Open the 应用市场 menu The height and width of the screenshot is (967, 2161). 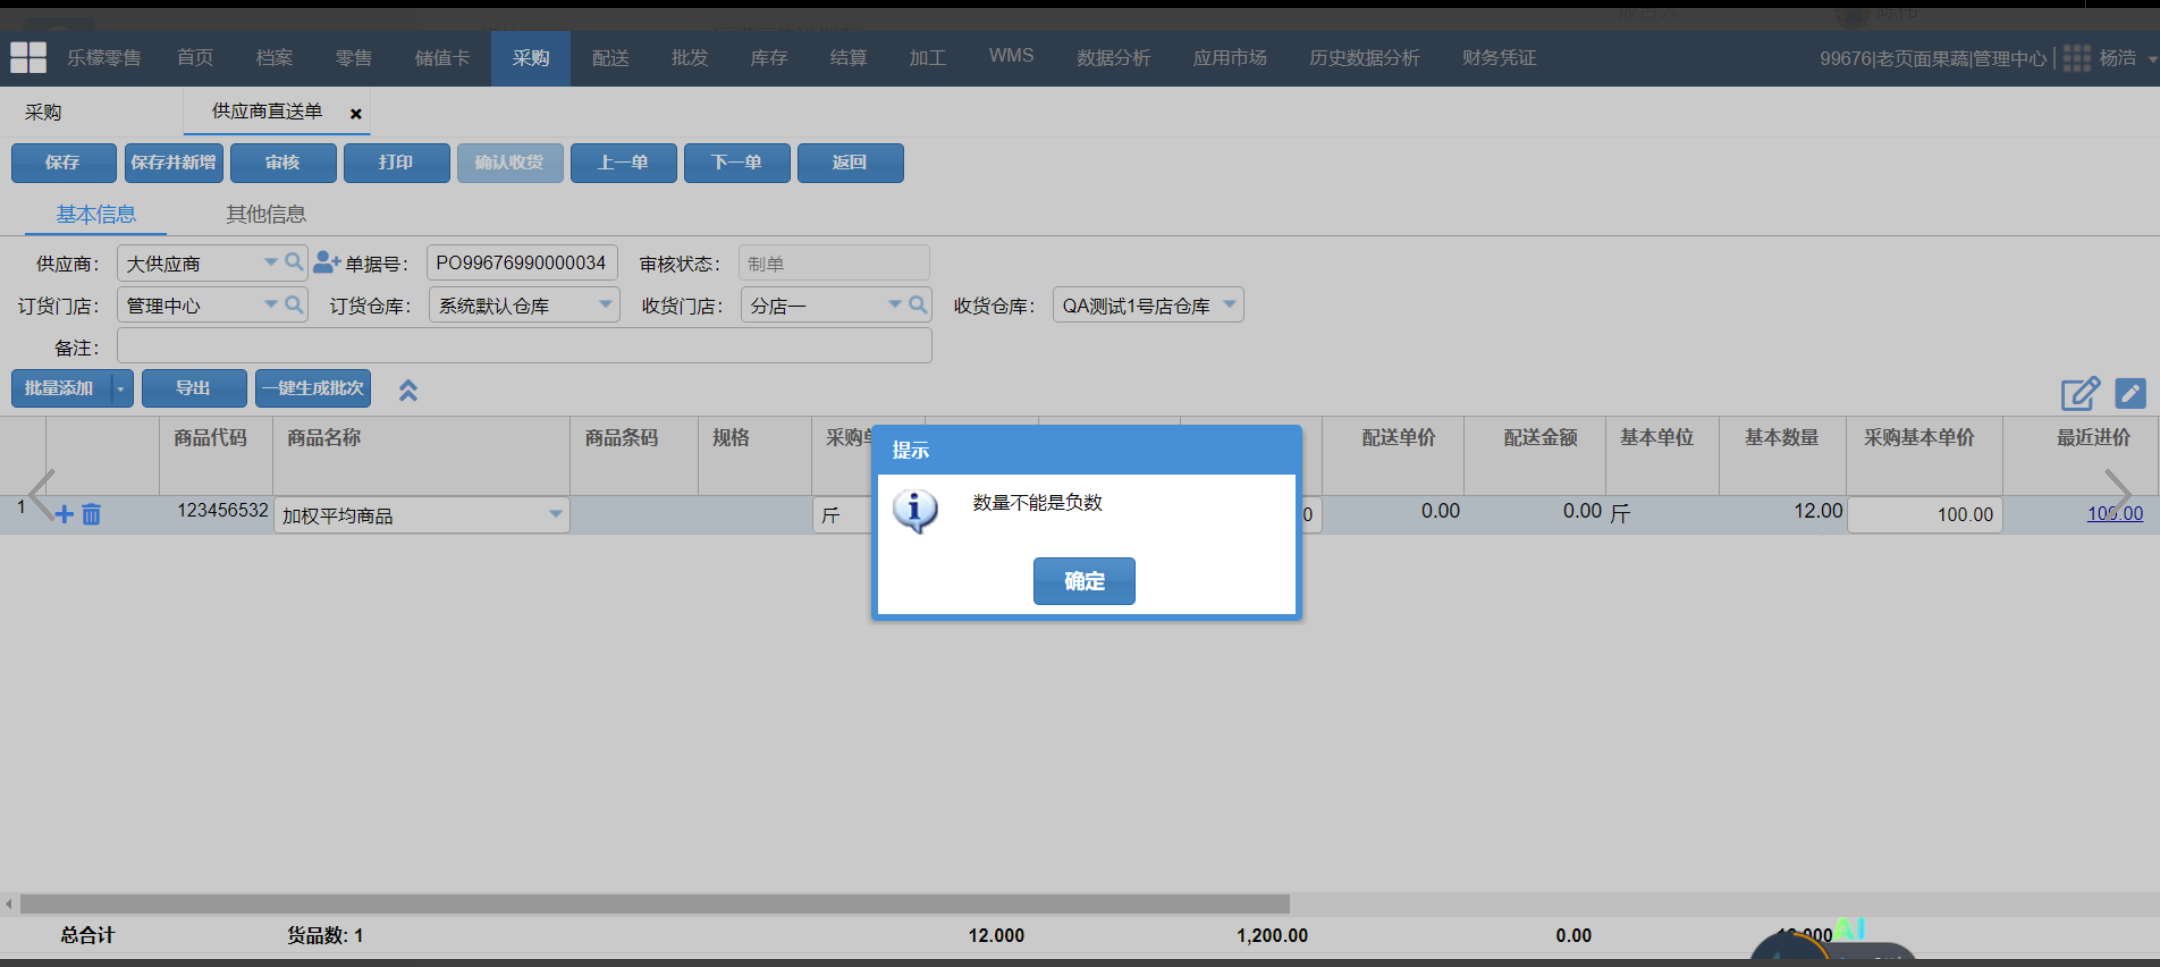[1229, 58]
